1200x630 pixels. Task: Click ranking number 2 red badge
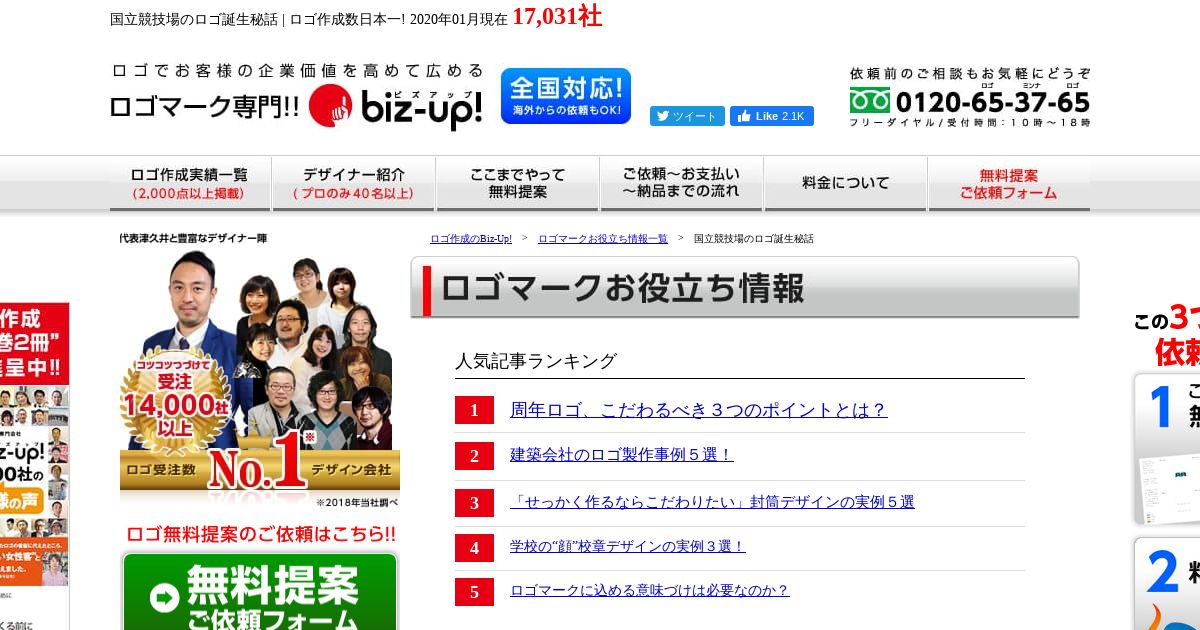coord(474,456)
